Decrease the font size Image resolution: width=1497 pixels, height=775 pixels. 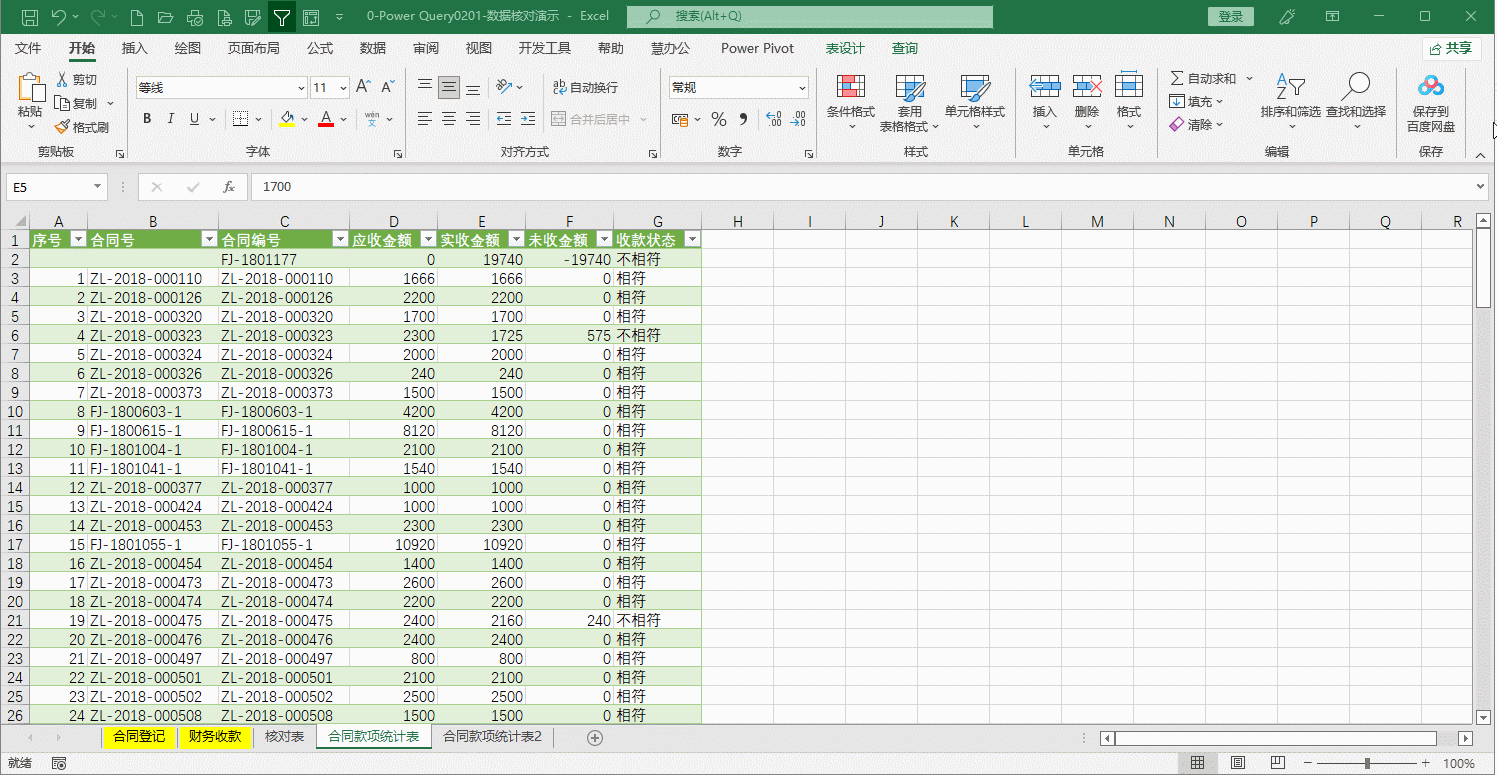pyautogui.click(x=389, y=88)
